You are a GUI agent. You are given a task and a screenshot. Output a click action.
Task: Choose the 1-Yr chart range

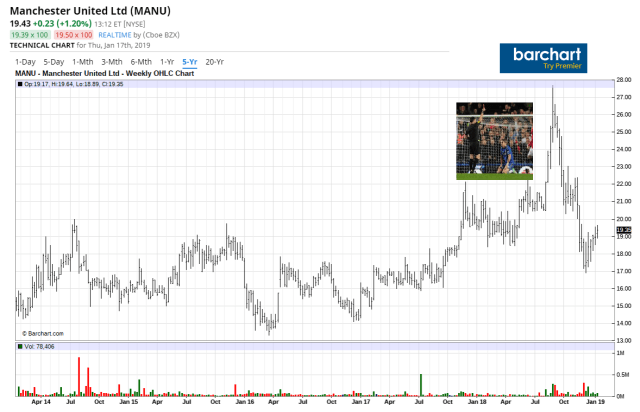167,62
